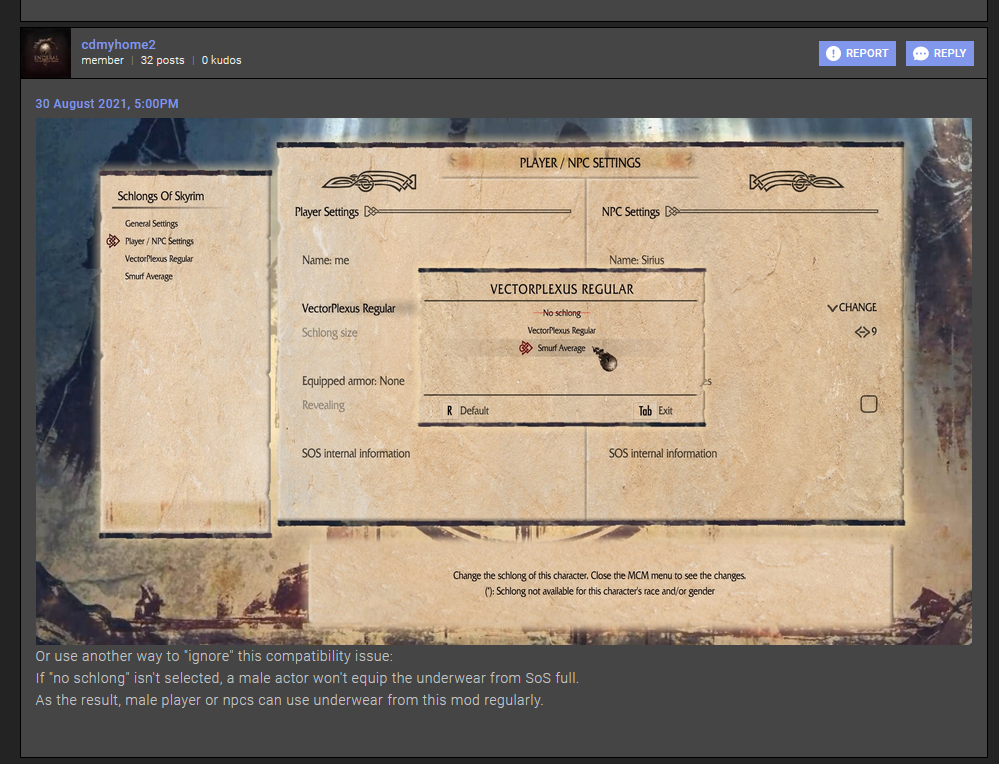The image size is (999, 764).
Task: Select VectorPlexus Regular in left sidebar
Action: (x=159, y=259)
